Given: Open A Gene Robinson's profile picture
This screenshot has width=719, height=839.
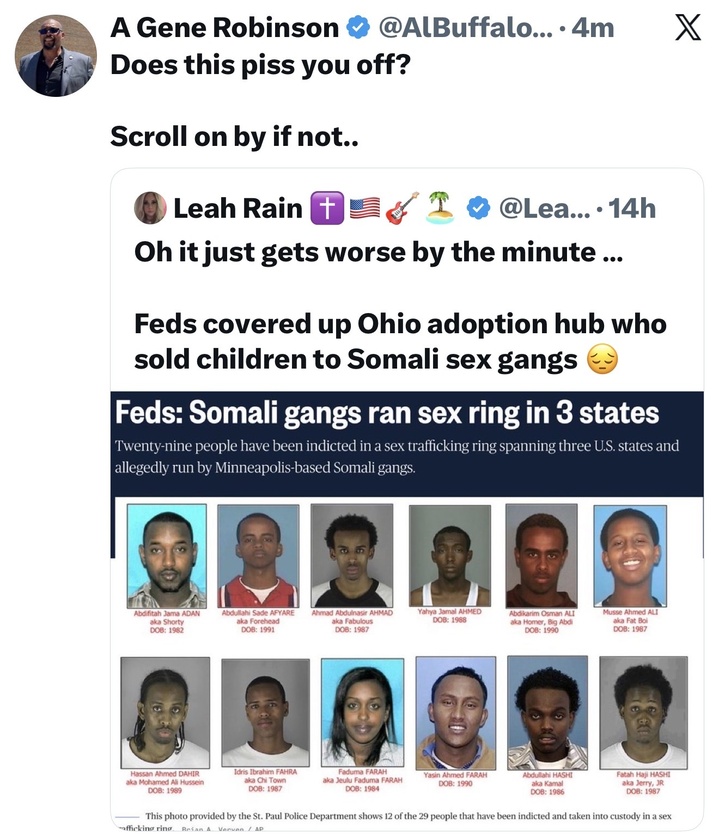Looking at the screenshot, I should tap(55, 56).
